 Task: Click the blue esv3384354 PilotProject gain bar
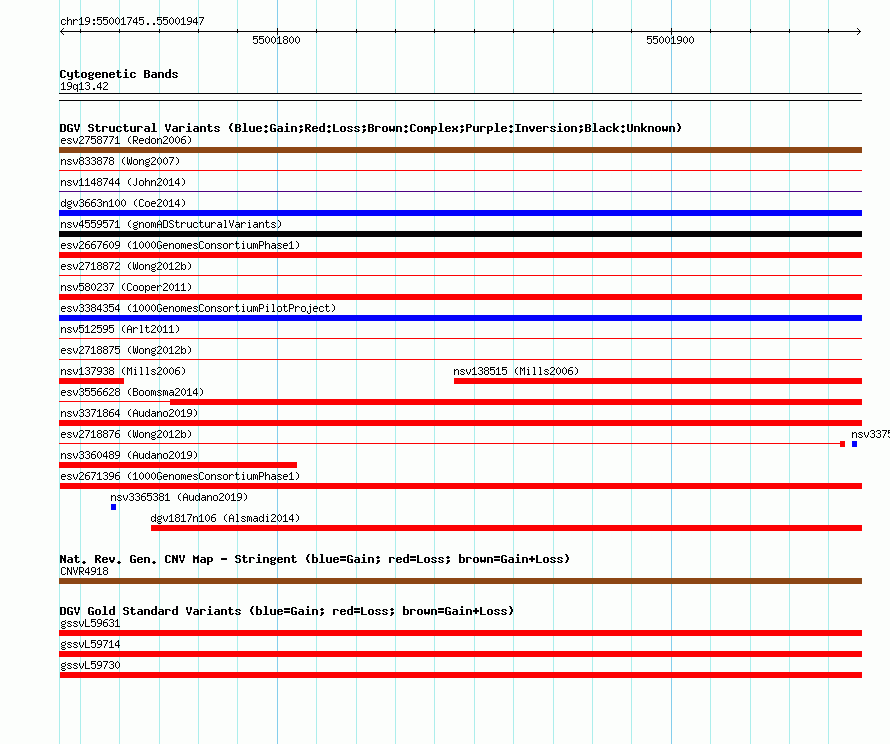click(460, 318)
